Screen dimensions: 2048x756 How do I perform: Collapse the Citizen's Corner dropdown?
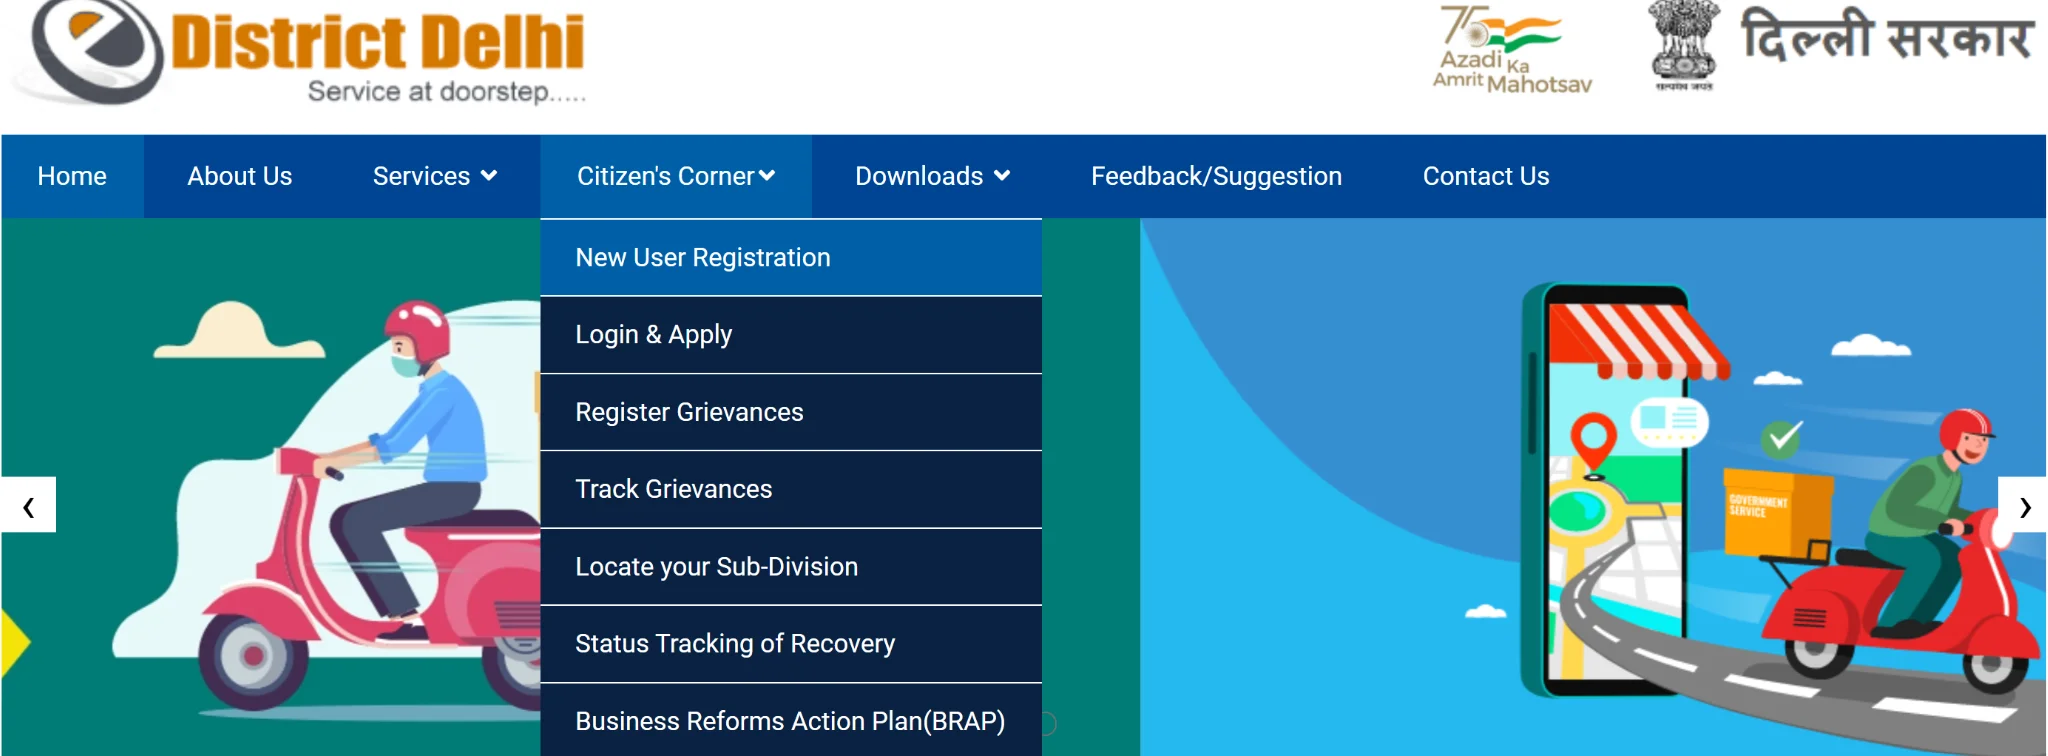tap(675, 176)
